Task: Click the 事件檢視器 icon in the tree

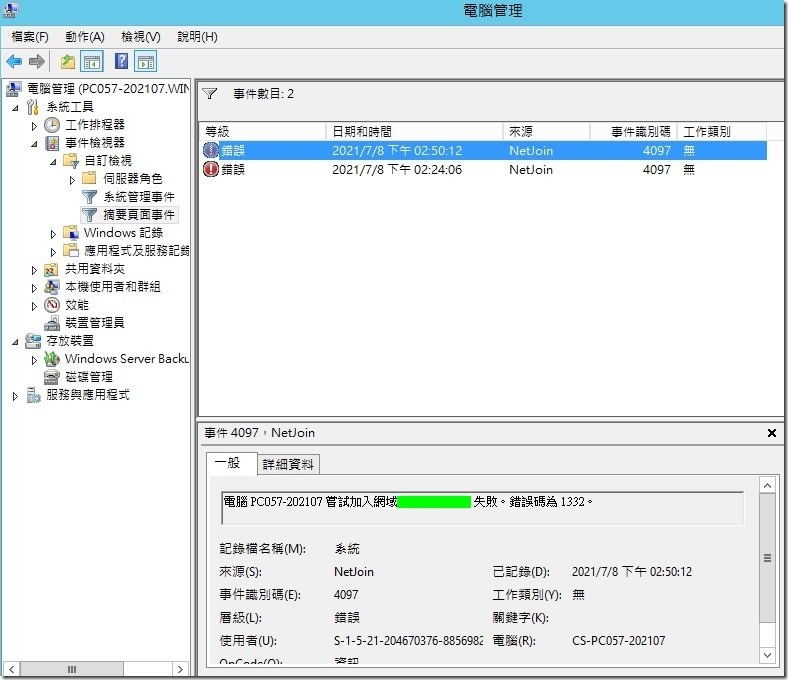Action: pos(52,143)
